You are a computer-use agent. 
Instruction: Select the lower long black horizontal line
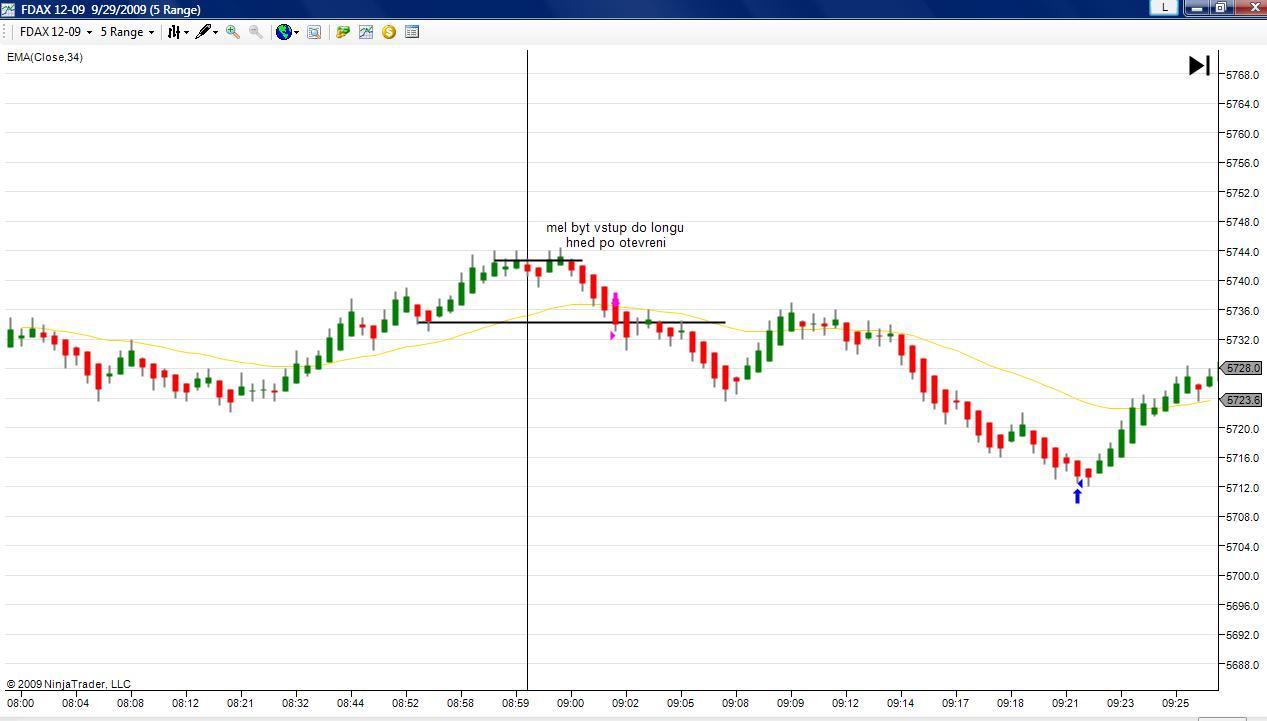[x=571, y=322]
